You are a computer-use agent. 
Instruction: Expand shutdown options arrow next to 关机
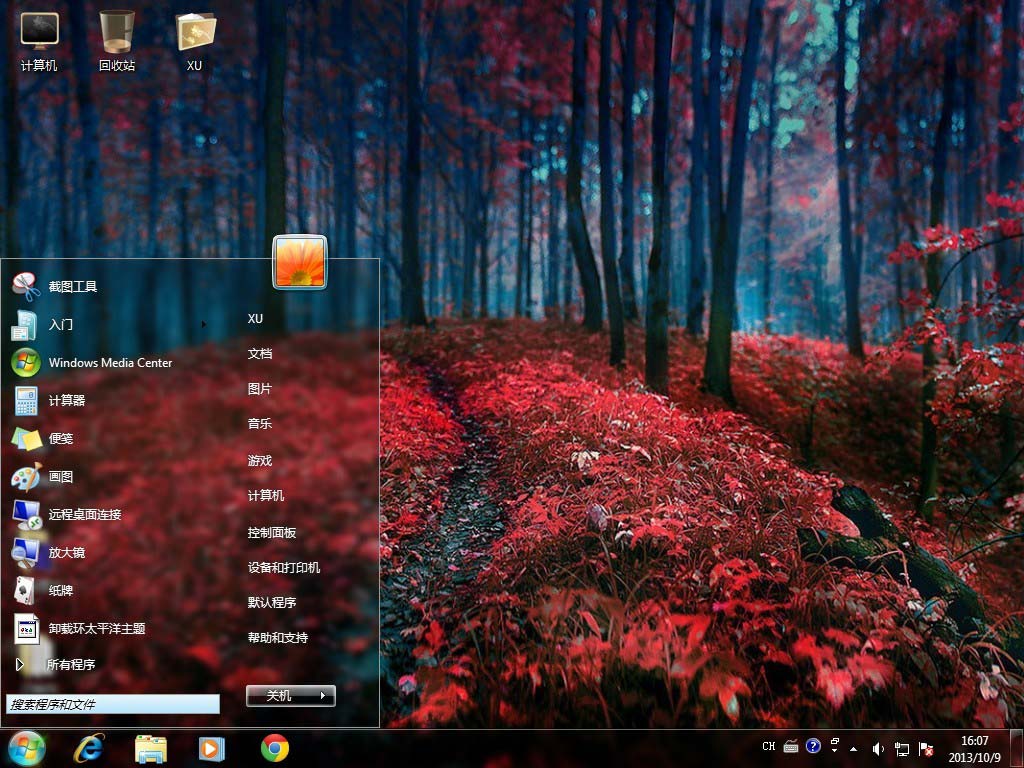(323, 696)
